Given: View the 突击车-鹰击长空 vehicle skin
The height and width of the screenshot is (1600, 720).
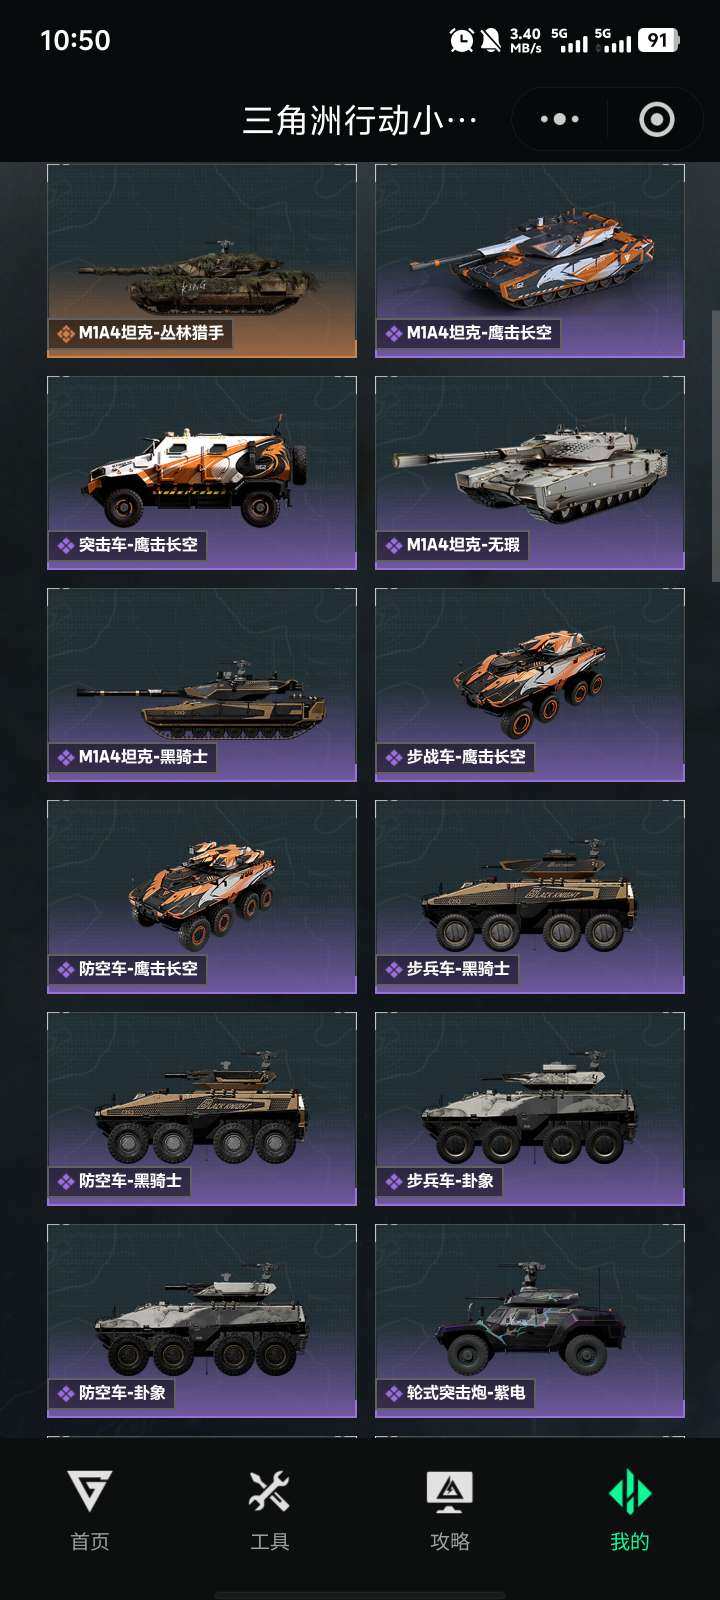Looking at the screenshot, I should [x=202, y=473].
